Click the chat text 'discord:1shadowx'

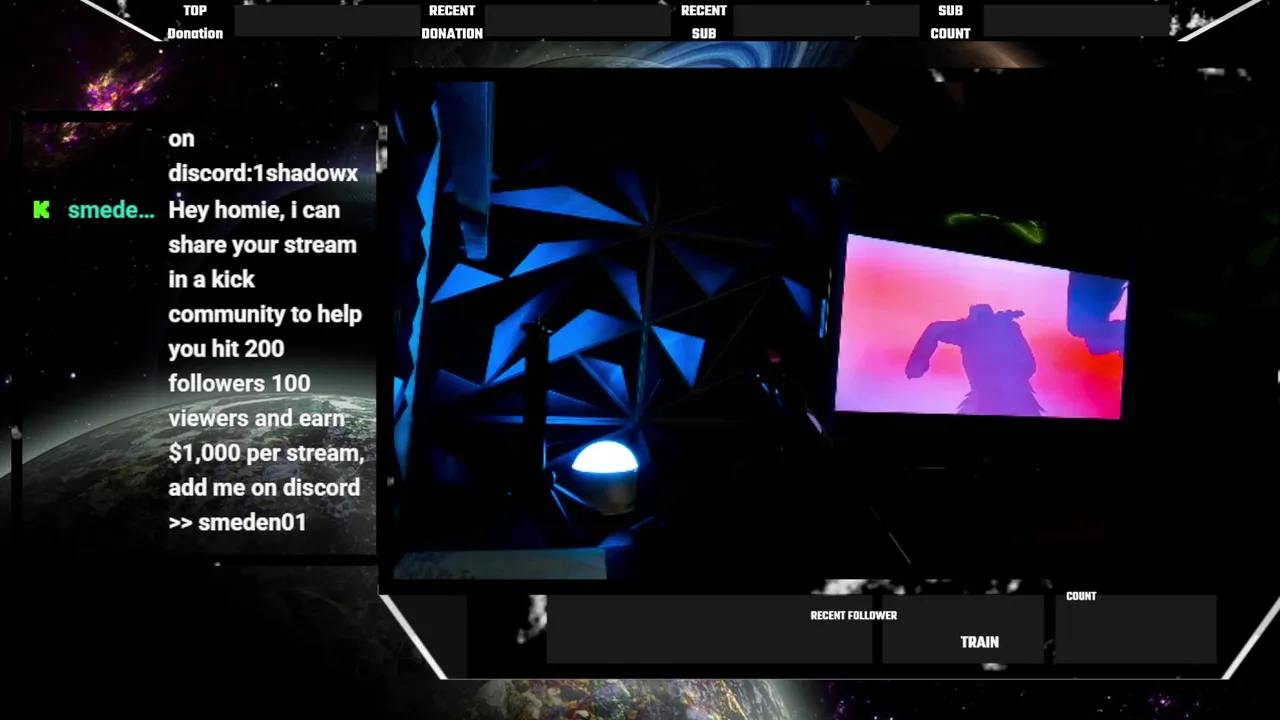(263, 173)
